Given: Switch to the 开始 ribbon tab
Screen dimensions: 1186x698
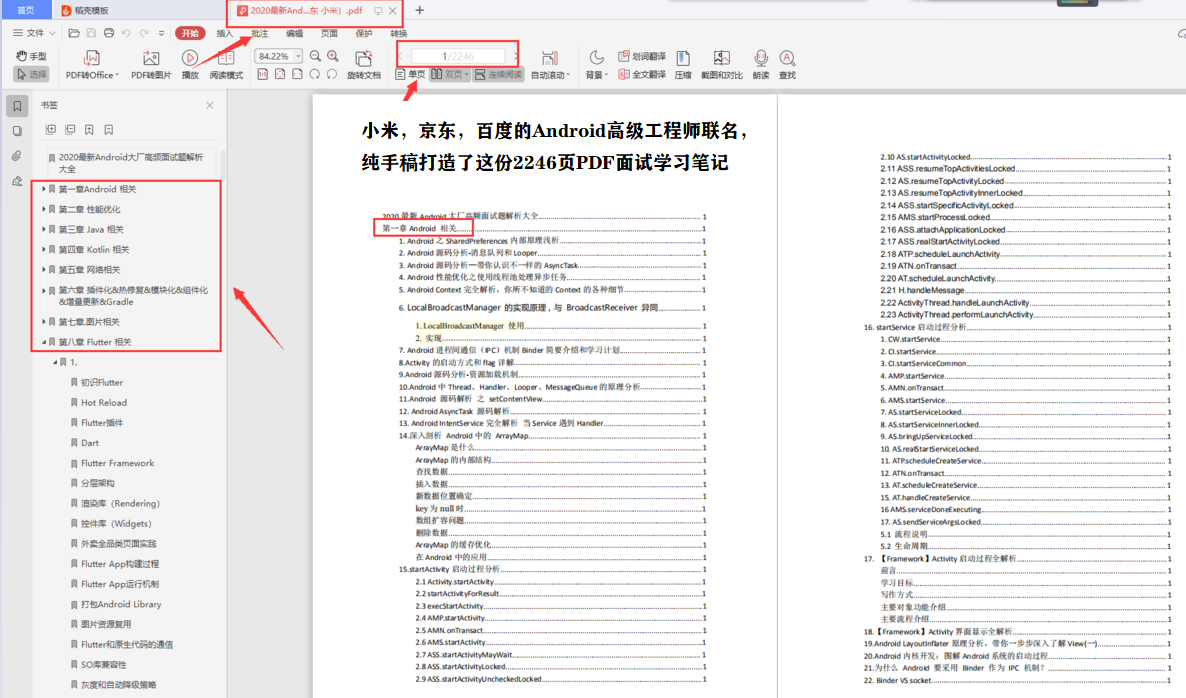Looking at the screenshot, I should [x=190, y=33].
